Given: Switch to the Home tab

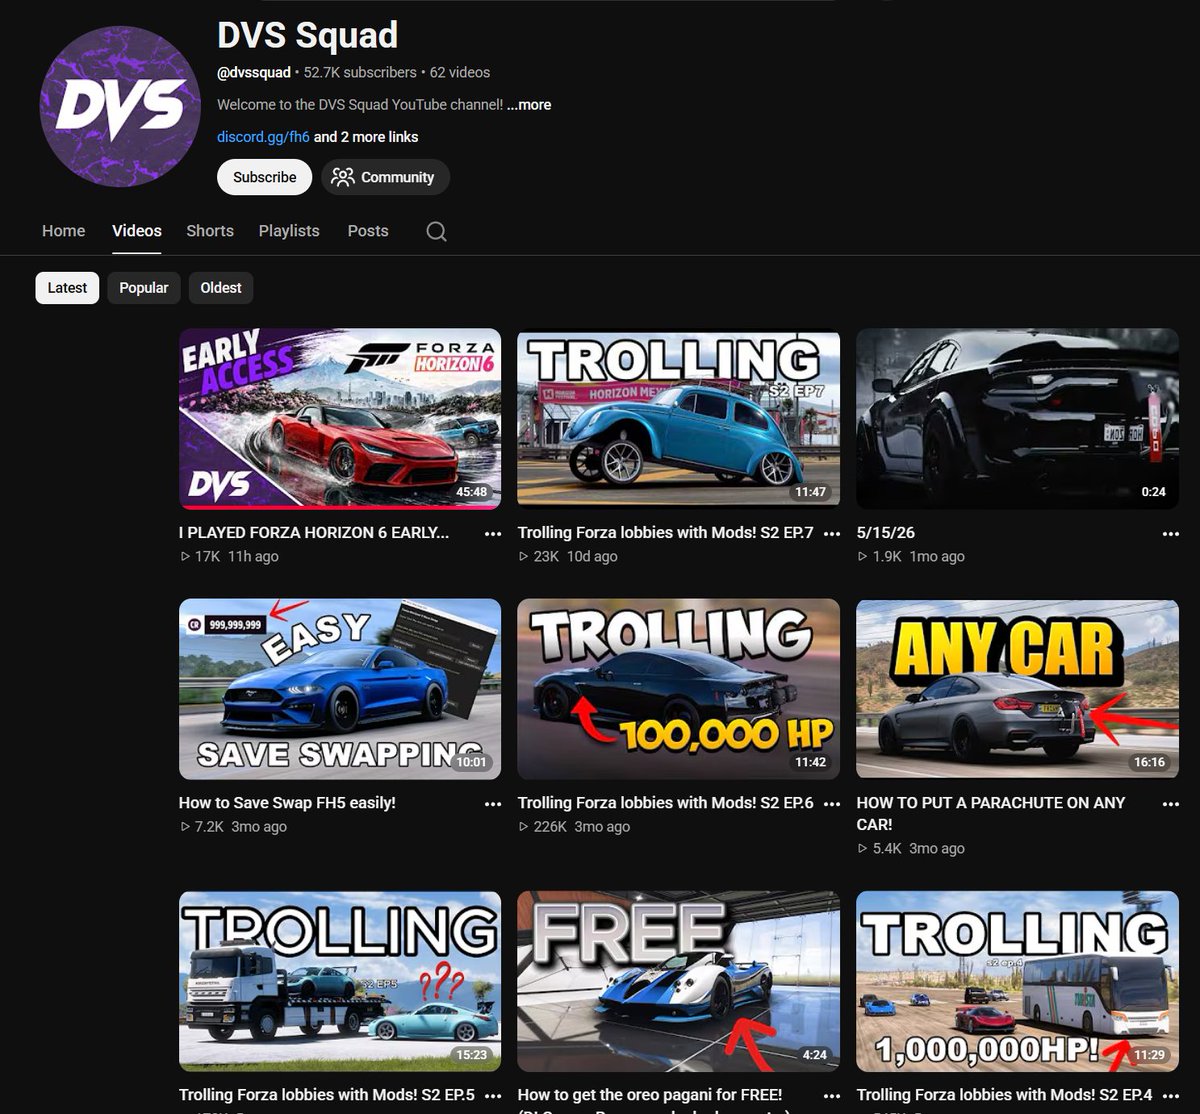Looking at the screenshot, I should pos(63,231).
